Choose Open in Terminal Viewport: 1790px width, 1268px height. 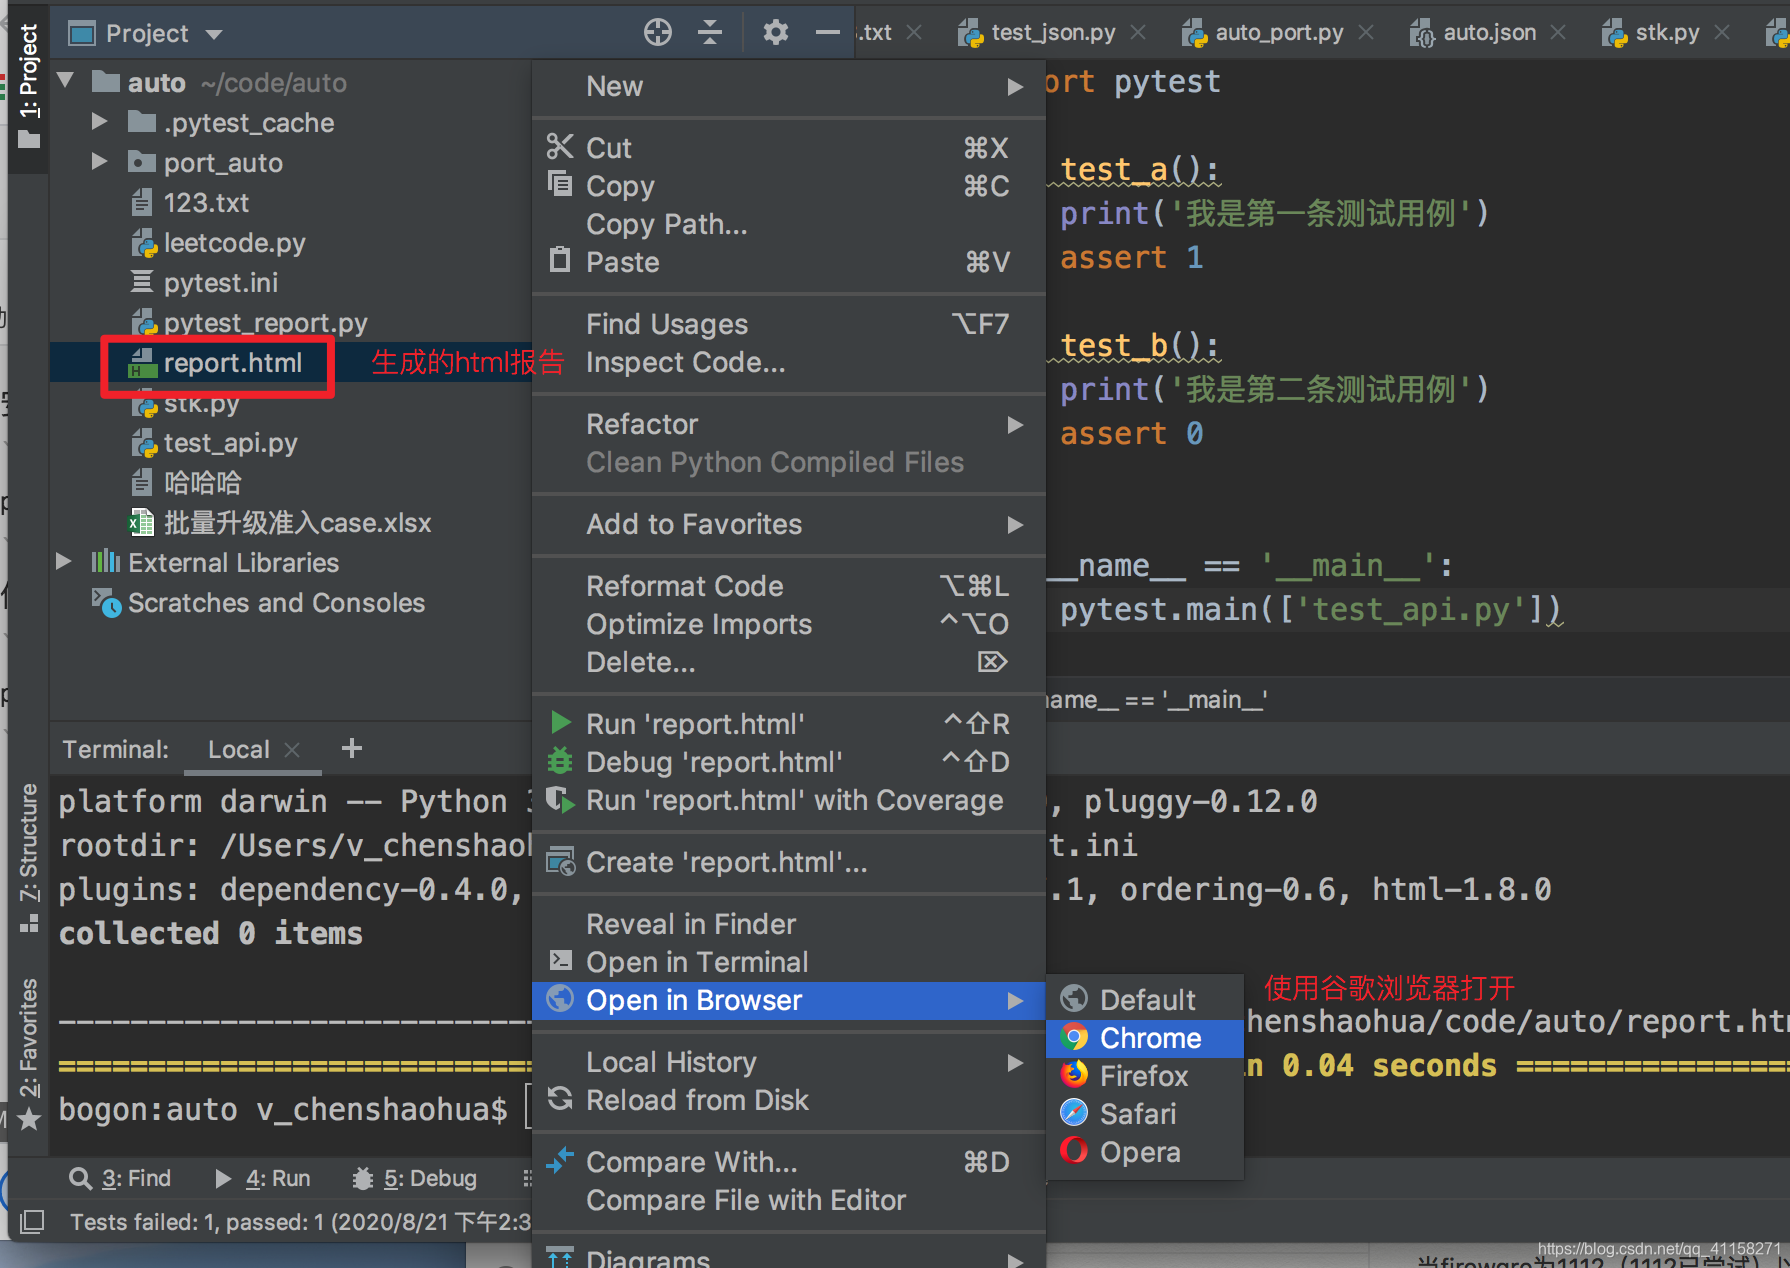click(789, 962)
